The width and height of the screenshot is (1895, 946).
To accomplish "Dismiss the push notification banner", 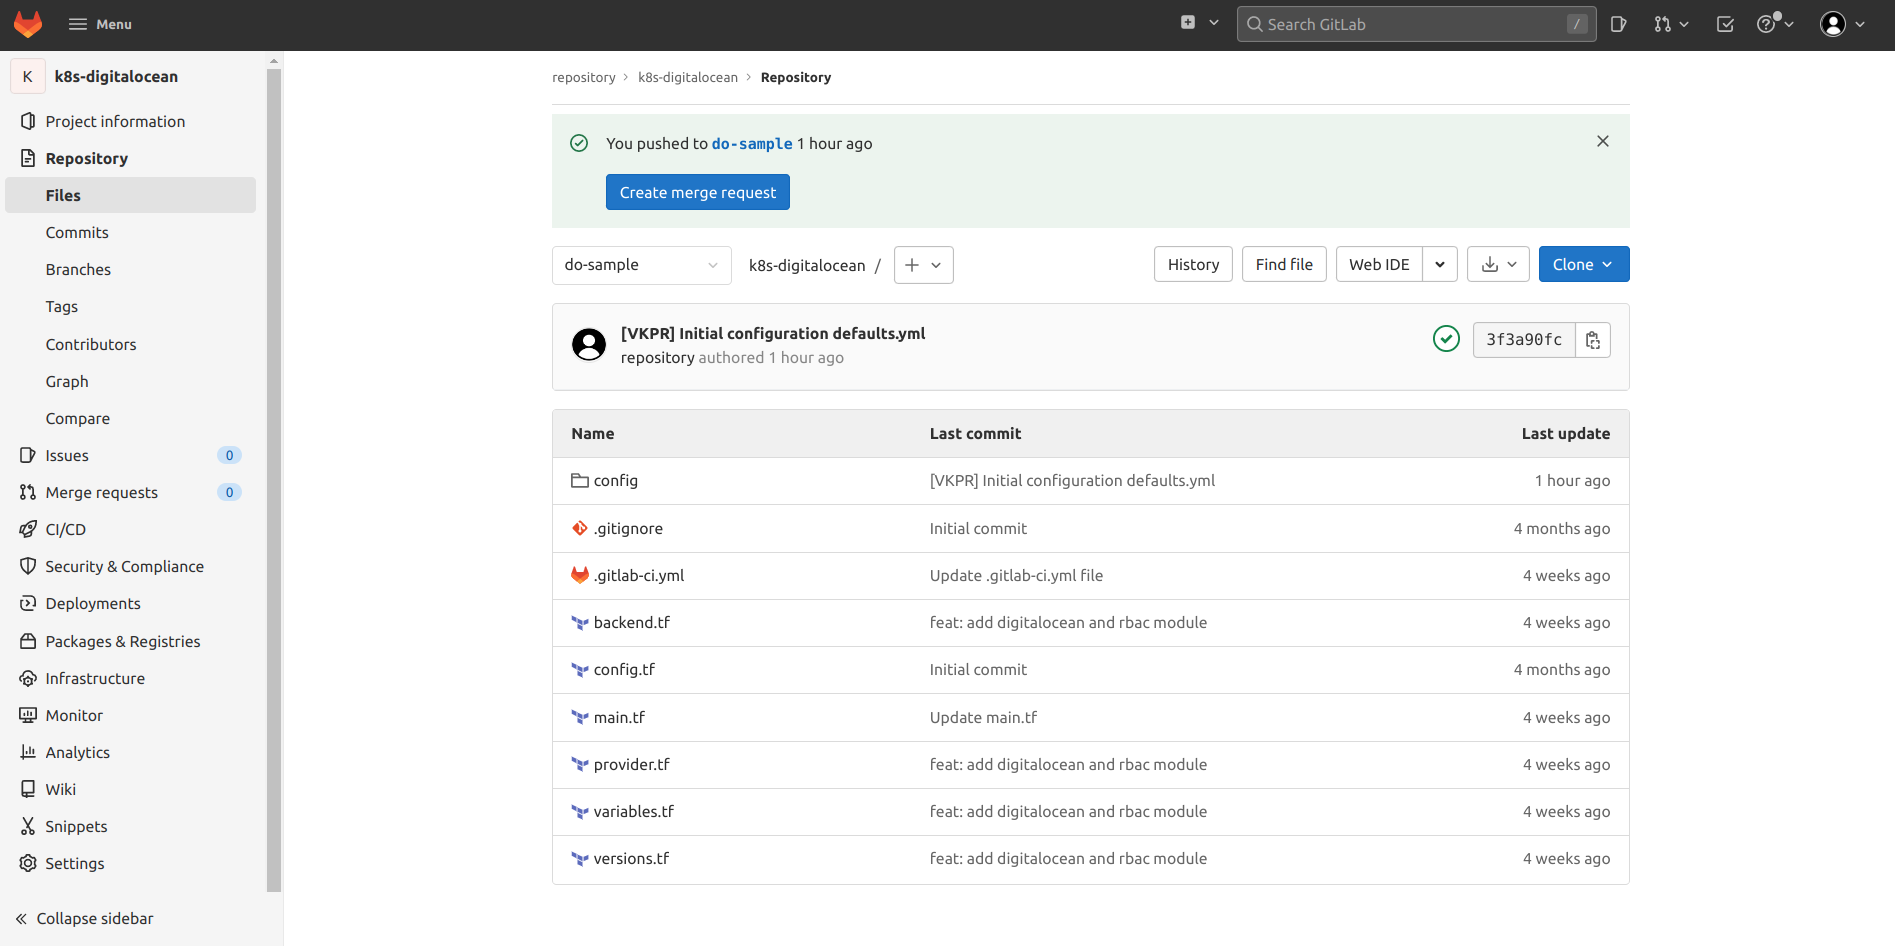I will [1603, 141].
